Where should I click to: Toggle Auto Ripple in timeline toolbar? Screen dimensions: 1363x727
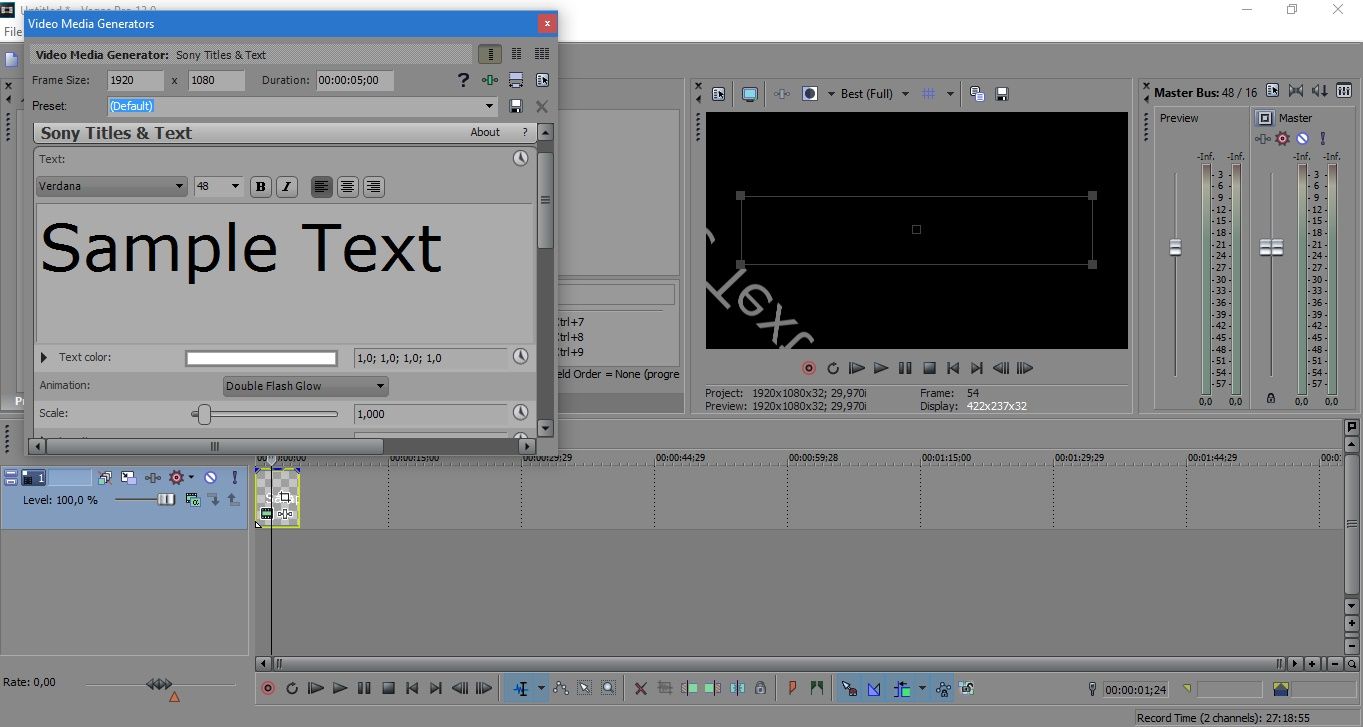[x=902, y=688]
